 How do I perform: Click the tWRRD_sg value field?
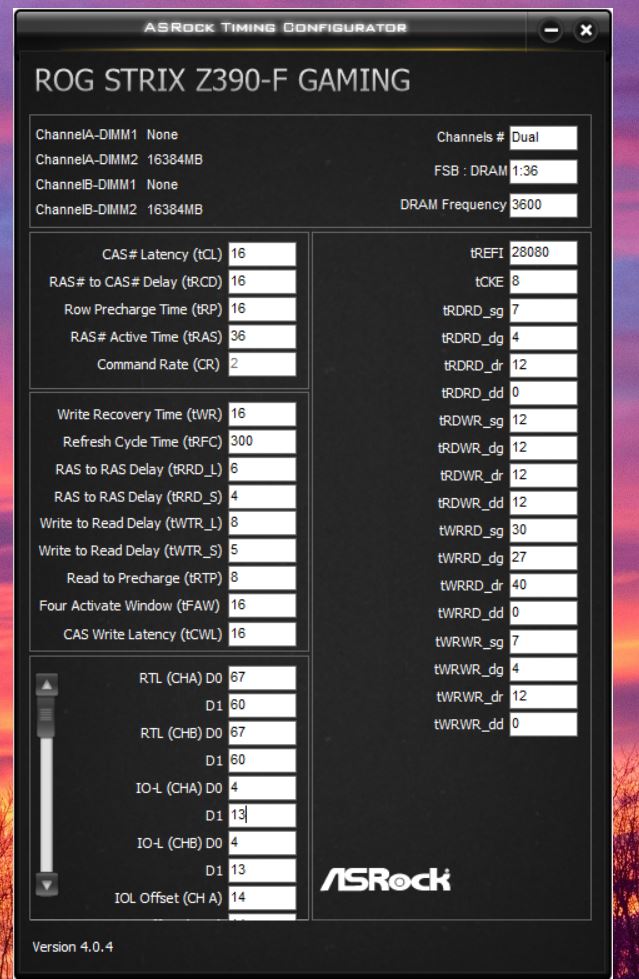pos(543,530)
